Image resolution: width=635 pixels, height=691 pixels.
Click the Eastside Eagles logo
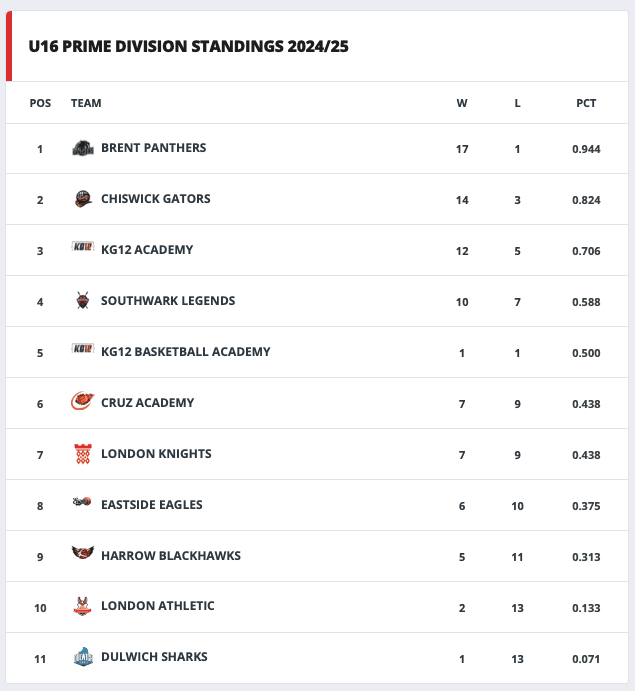point(82,502)
